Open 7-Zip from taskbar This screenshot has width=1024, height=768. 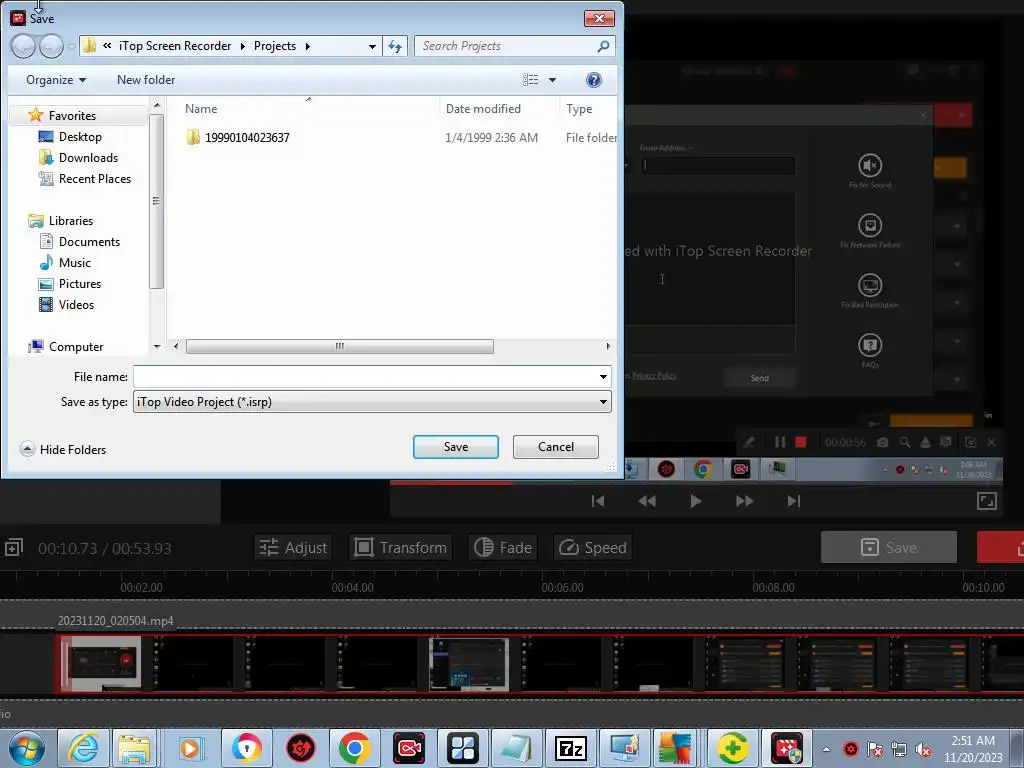[x=571, y=748]
